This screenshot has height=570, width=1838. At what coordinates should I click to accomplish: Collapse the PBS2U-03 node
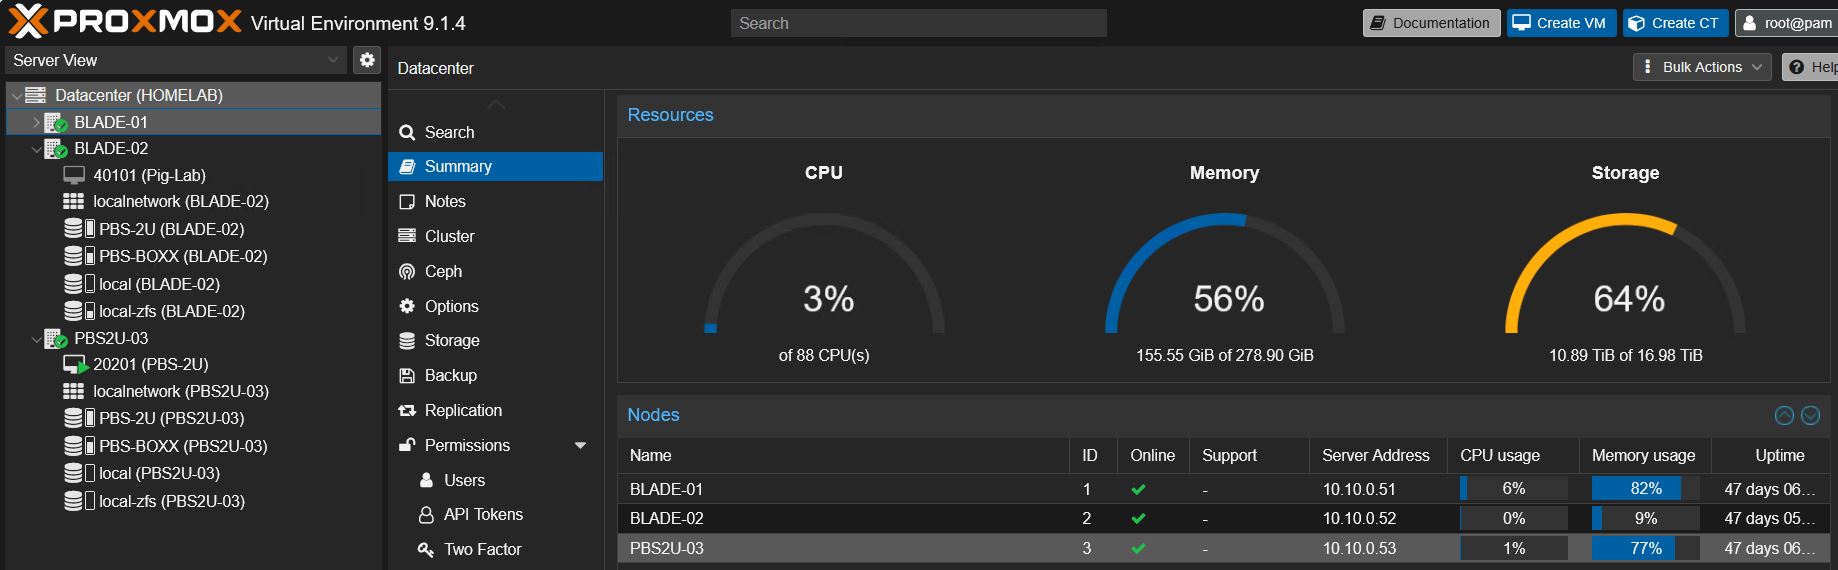click(36, 339)
